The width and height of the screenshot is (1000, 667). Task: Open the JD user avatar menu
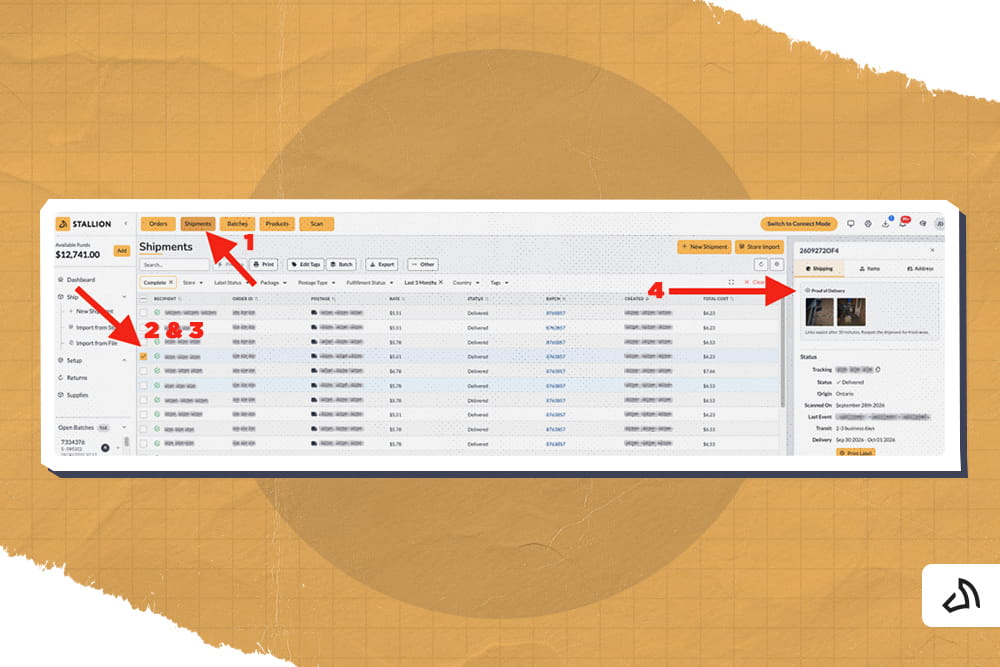[939, 224]
